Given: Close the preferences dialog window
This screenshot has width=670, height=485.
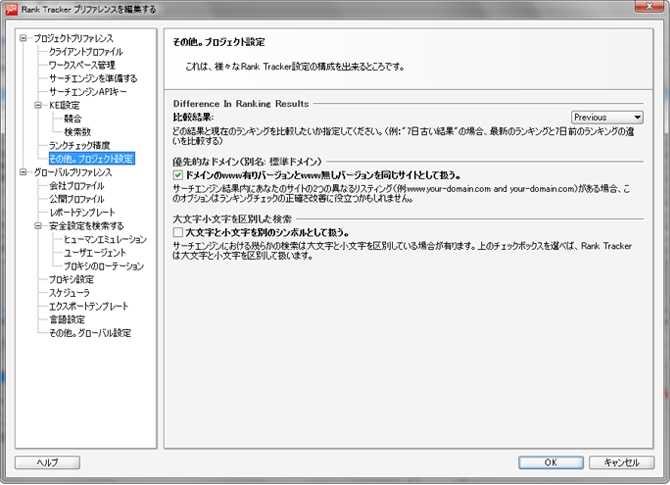Looking at the screenshot, I should [649, 6].
